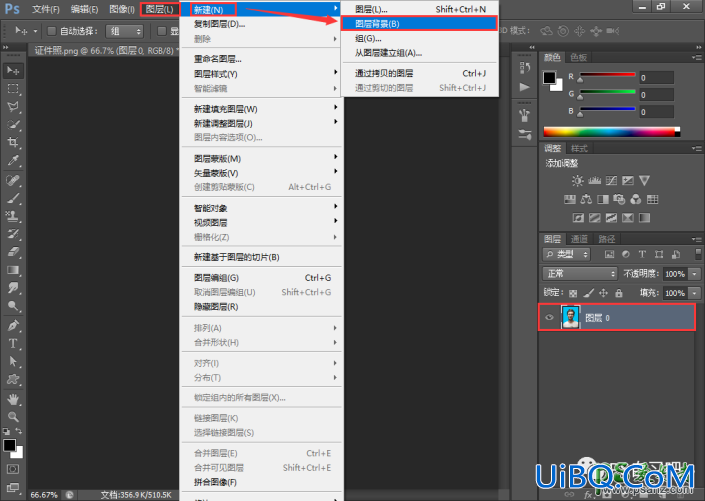The height and width of the screenshot is (501, 705).
Task: Click the swap foreground/background colors icon
Action: pos(19,431)
